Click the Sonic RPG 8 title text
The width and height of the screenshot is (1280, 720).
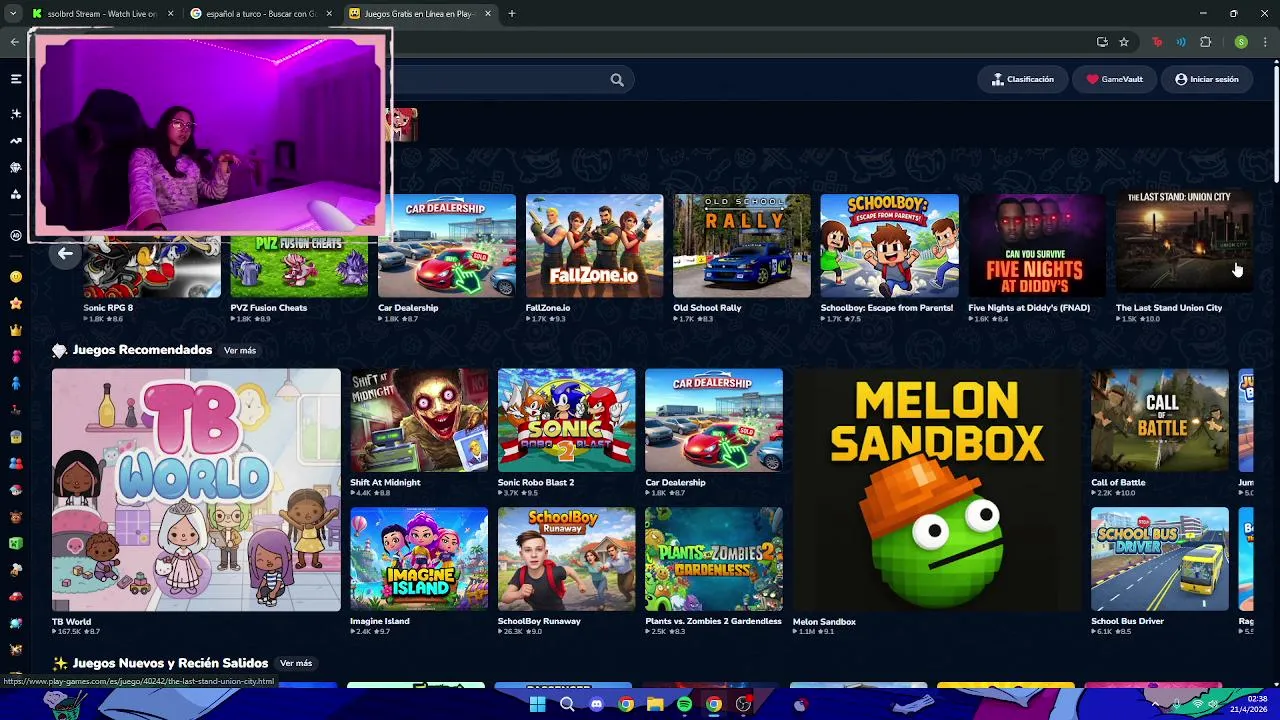108,308
